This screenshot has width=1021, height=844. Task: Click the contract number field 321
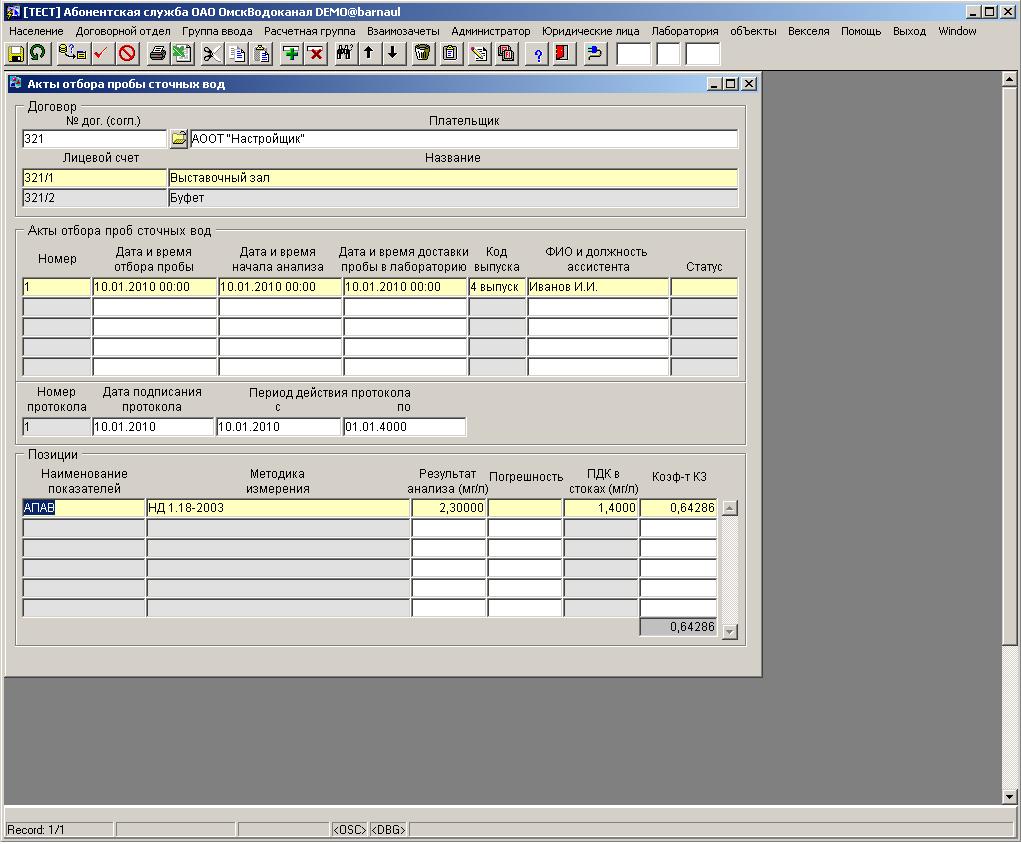[94, 139]
